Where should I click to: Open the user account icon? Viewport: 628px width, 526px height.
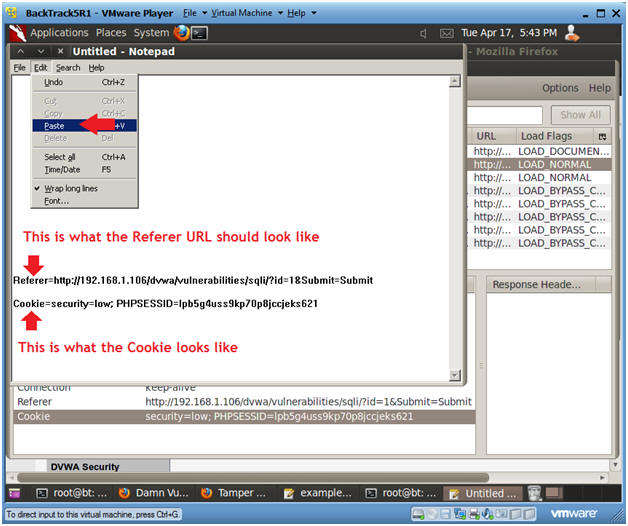[x=572, y=33]
